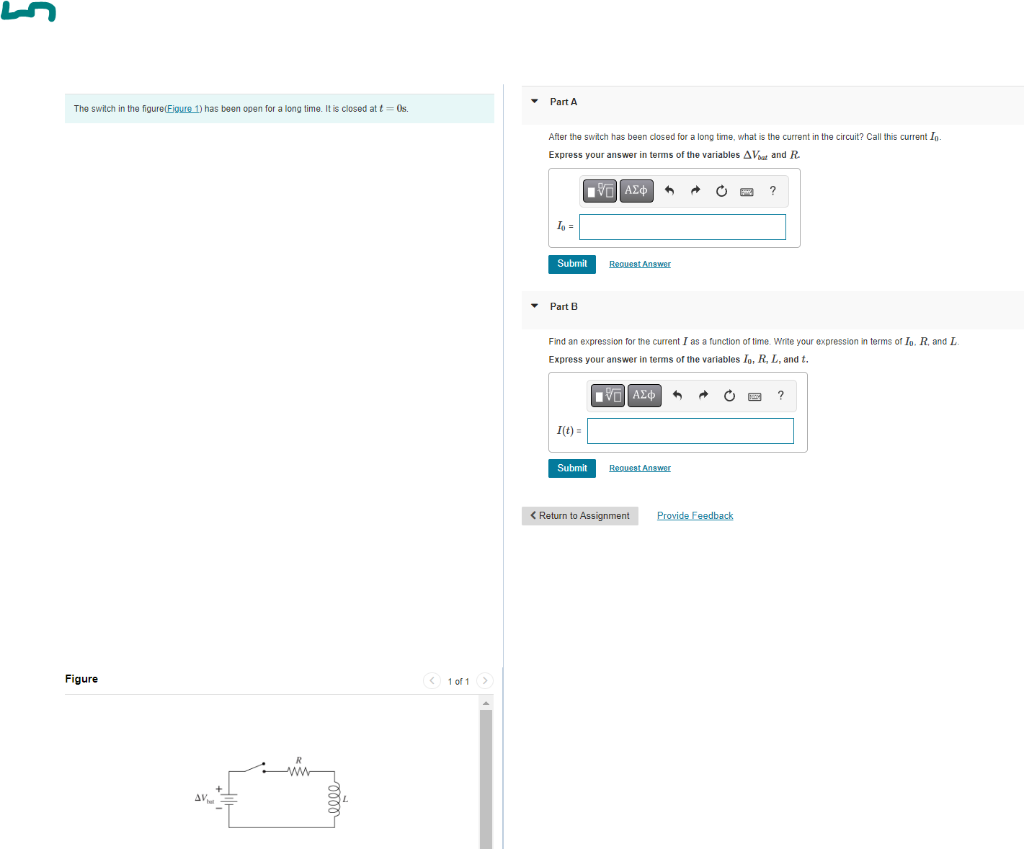Viewport: 1024px width, 849px height.
Task: Switch back to Part A answer box
Action: coord(682,227)
